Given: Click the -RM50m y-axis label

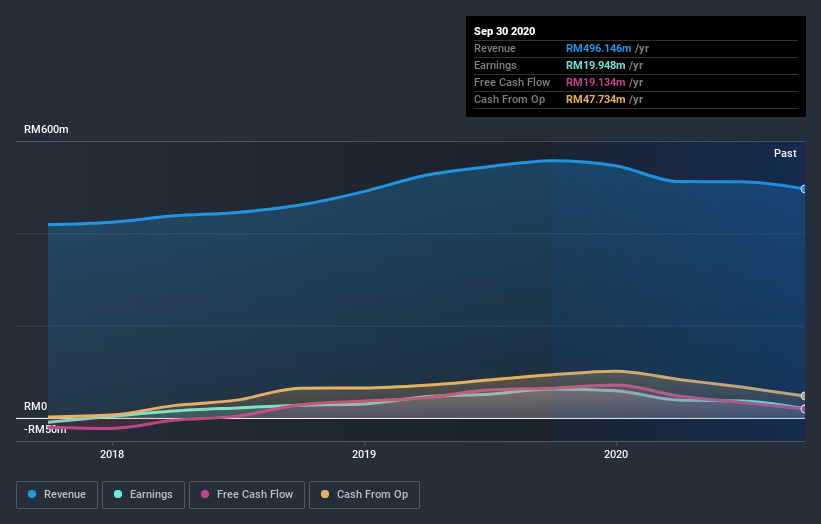Looking at the screenshot, I should click(x=45, y=430).
